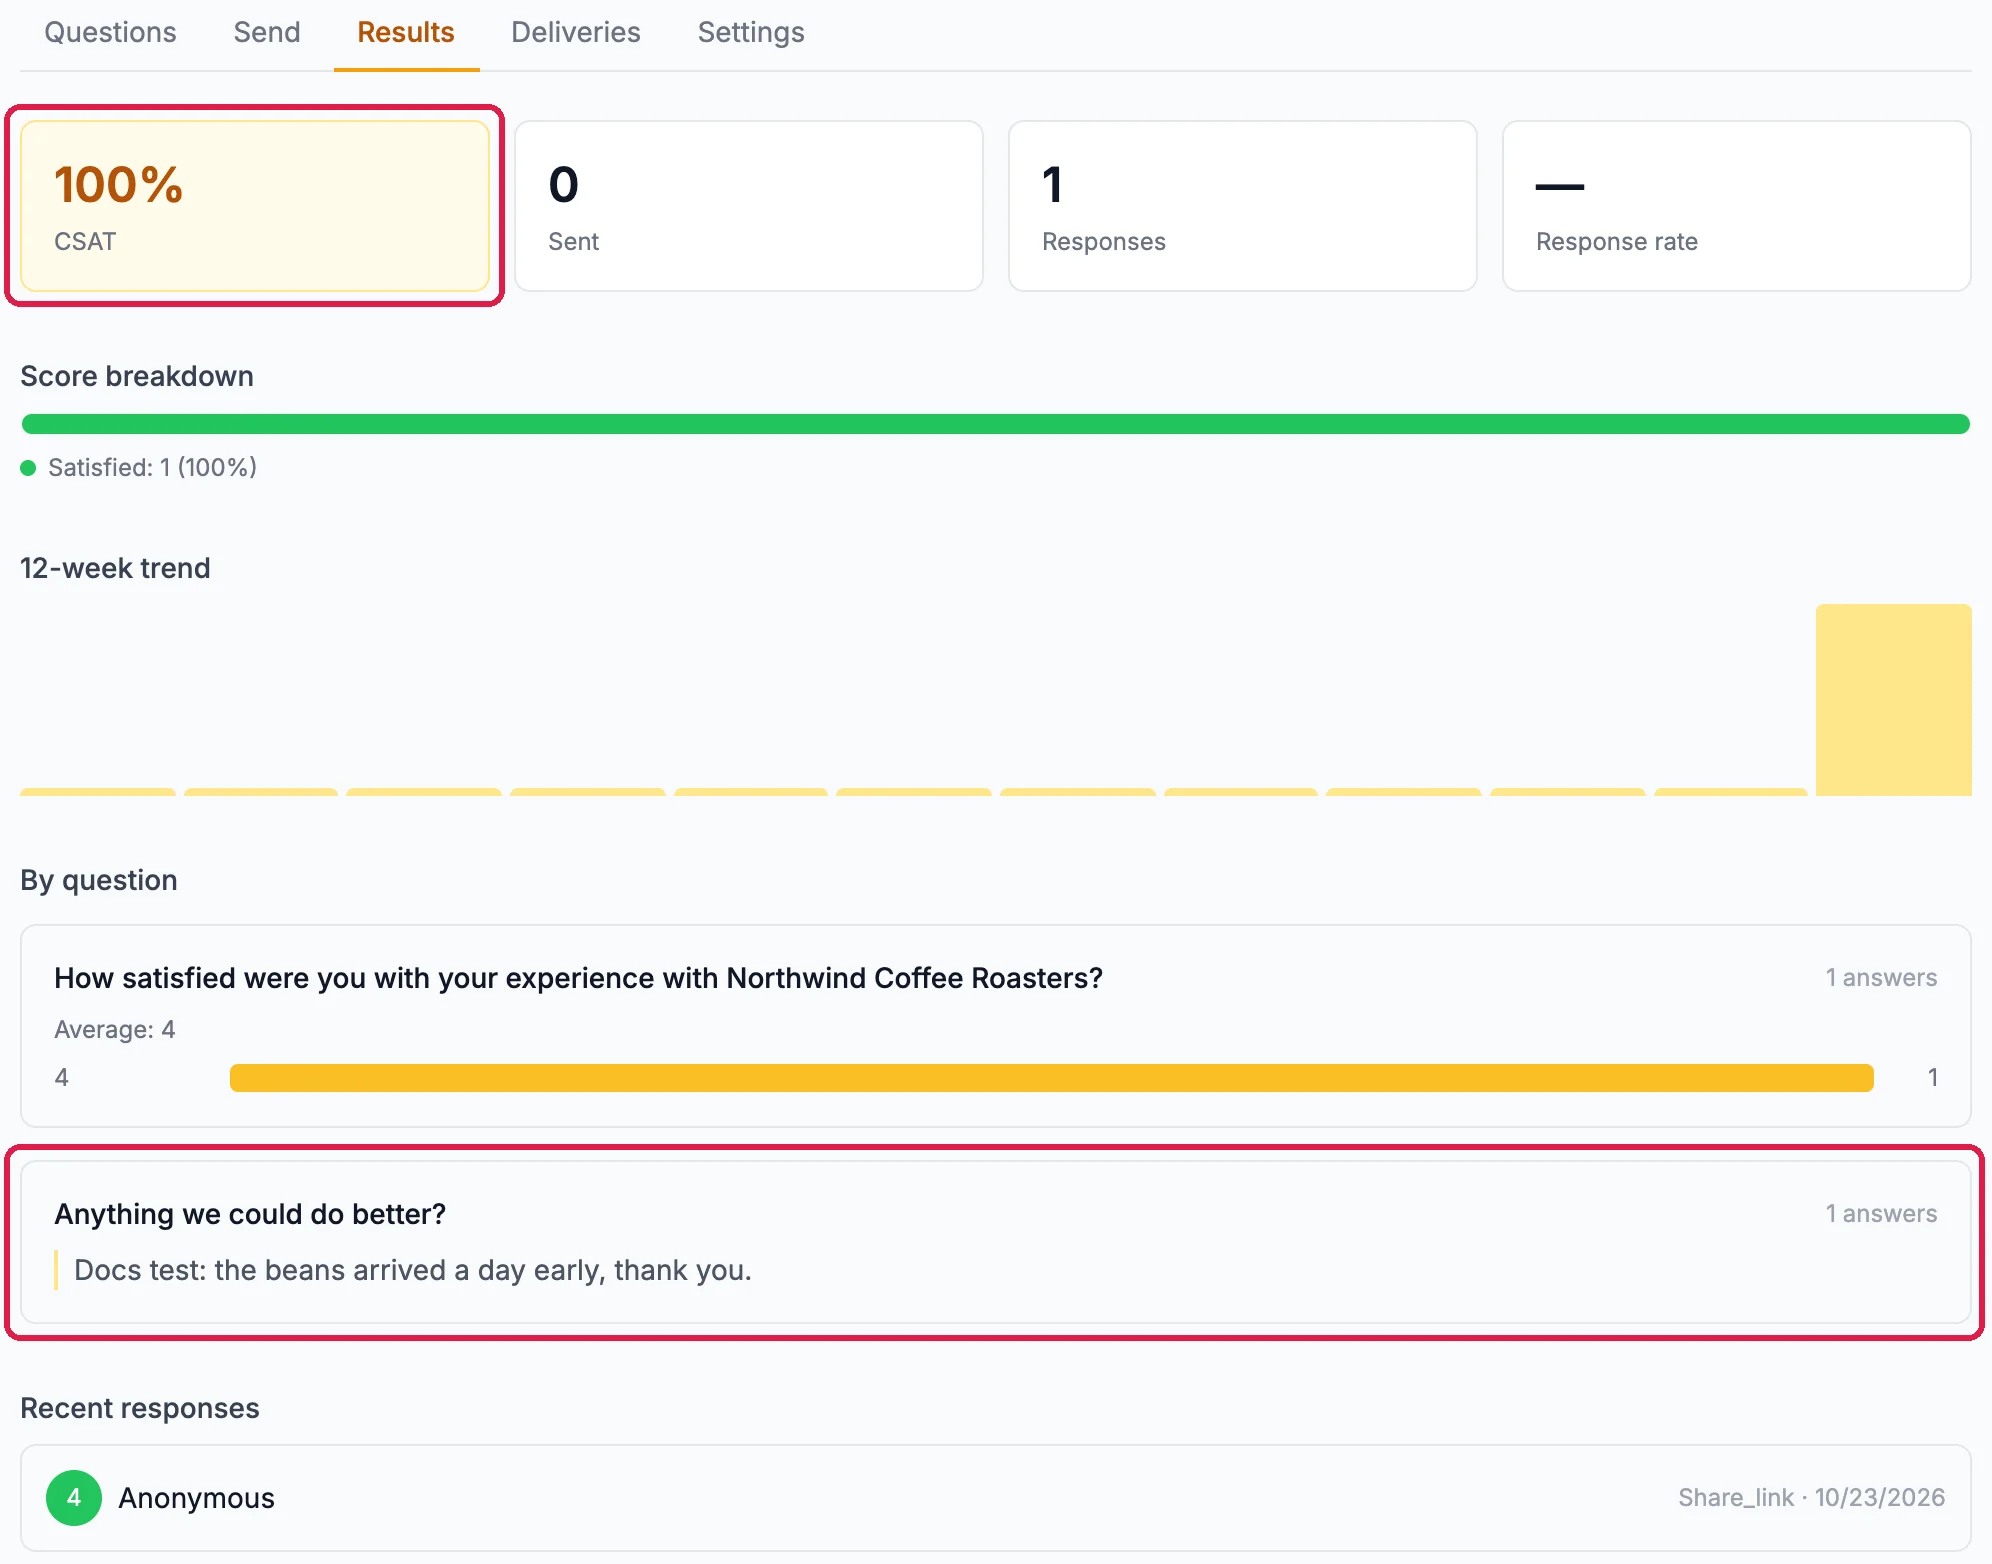Click the Northwind Coffee Roasters satisfaction question
Viewport: 1992px width, 1564px height.
[x=578, y=978]
